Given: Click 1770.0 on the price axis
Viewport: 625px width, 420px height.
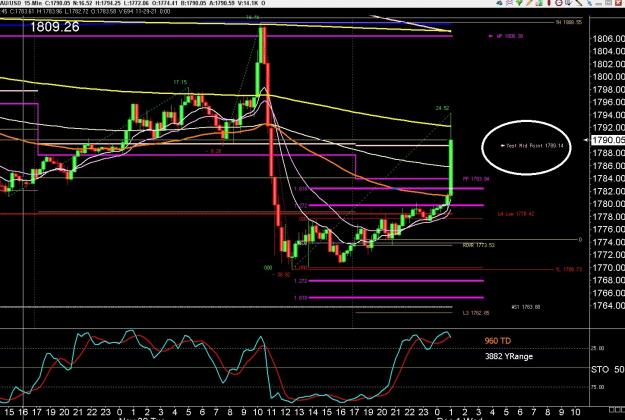Looking at the screenshot, I should pyautogui.click(x=609, y=267).
